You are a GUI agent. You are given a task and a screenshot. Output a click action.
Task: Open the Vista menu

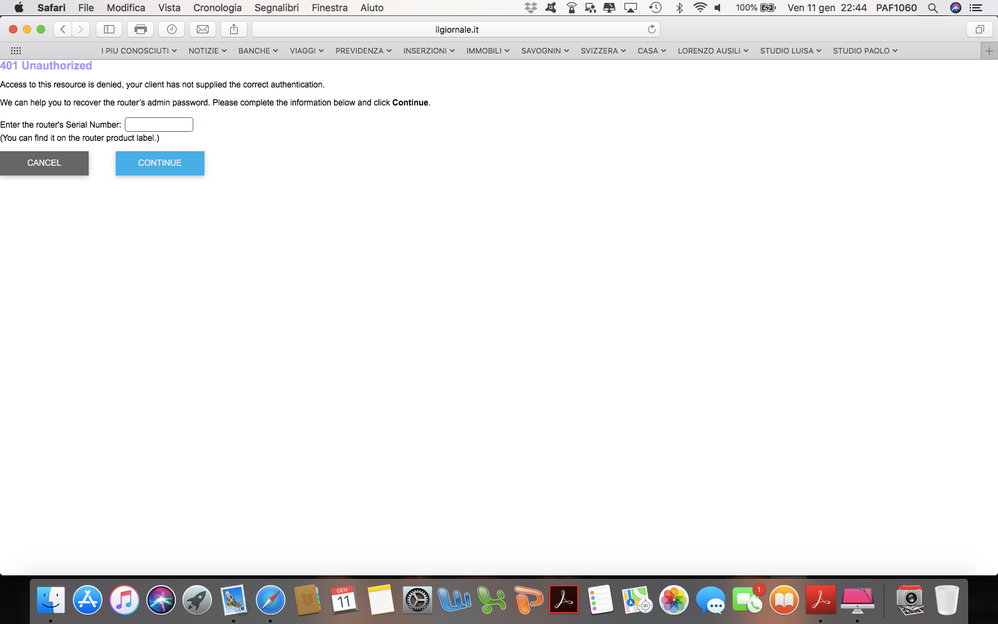click(x=169, y=8)
